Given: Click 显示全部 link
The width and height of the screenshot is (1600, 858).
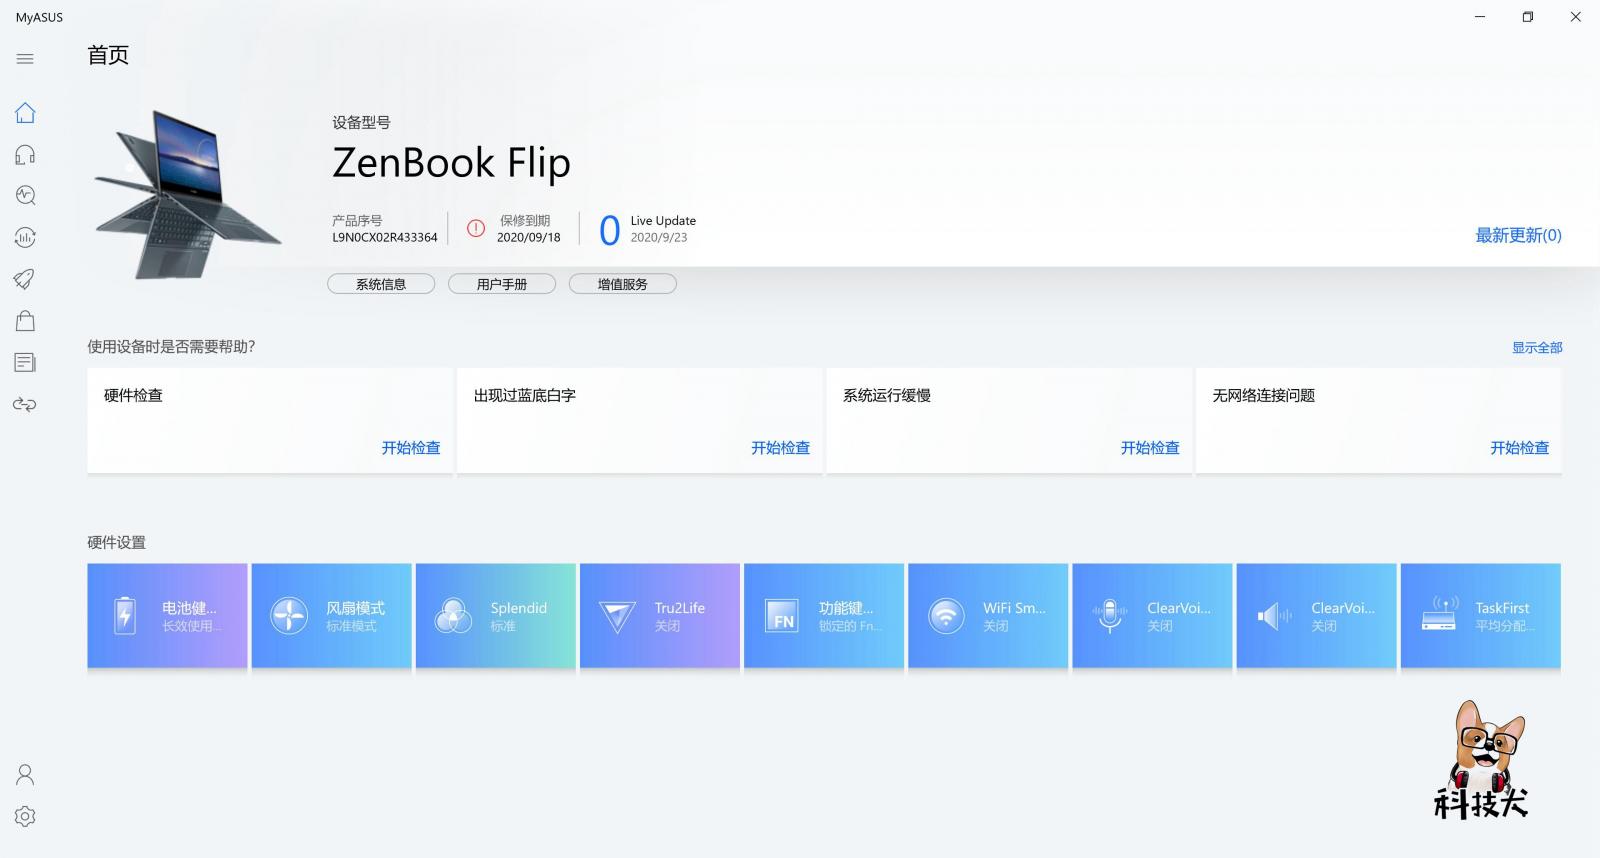Looking at the screenshot, I should point(1537,348).
